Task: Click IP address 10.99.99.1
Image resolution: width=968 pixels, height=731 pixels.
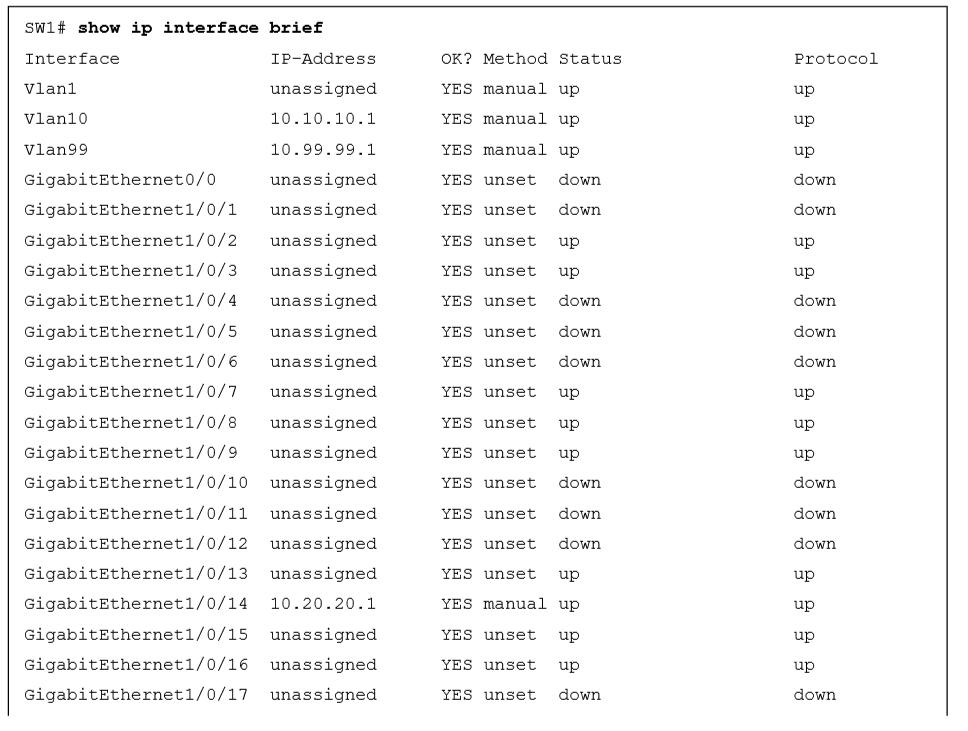Action: (323, 150)
